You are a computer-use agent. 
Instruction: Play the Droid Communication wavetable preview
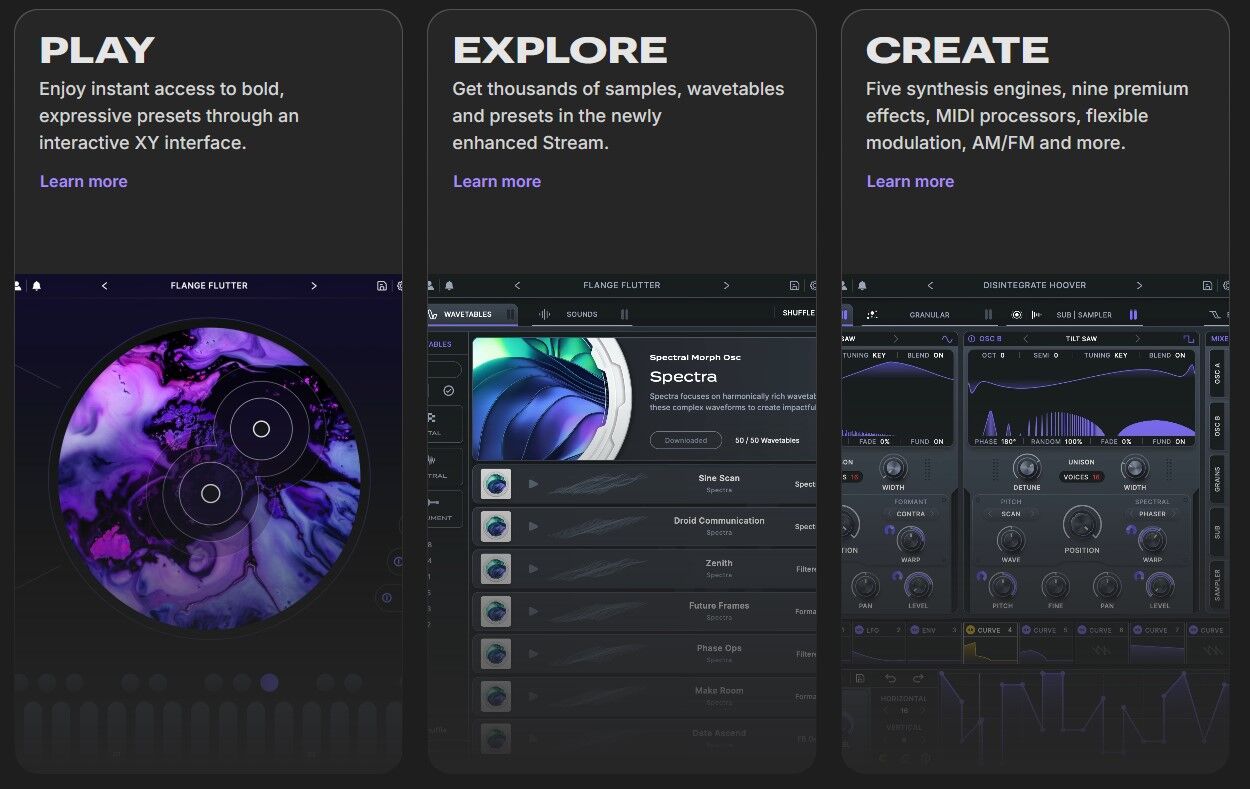533,526
